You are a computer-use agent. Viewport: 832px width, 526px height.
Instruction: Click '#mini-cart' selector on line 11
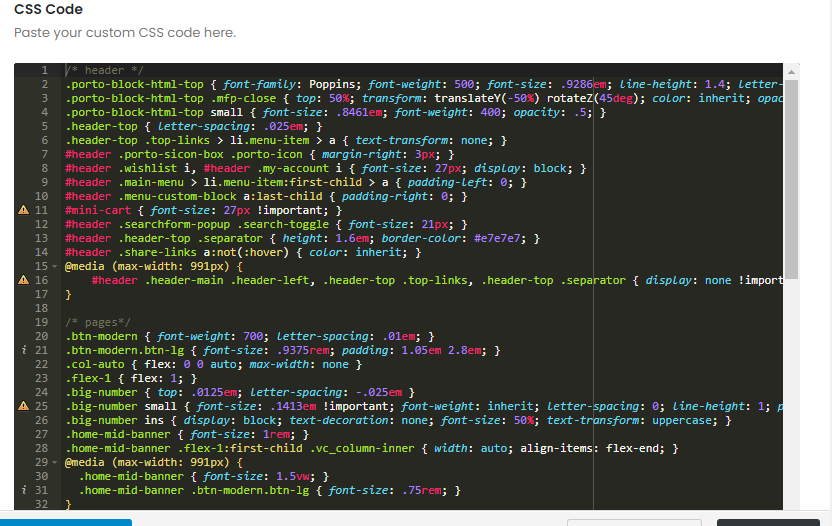pos(98,210)
